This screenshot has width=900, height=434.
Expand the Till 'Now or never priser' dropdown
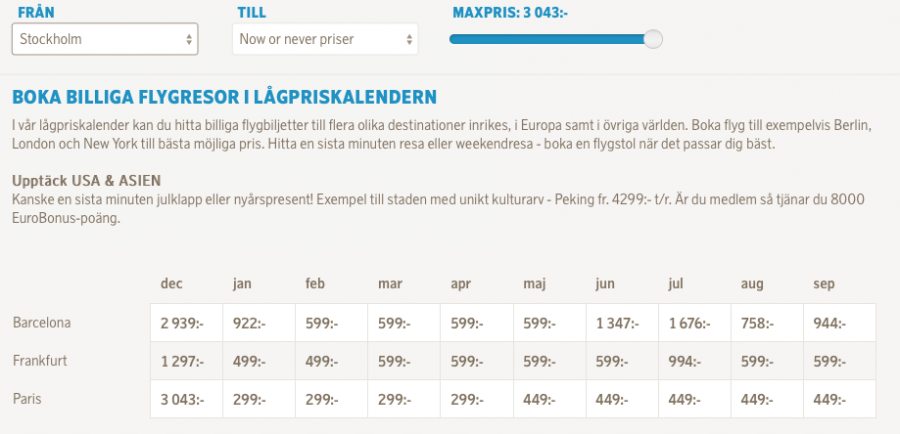(x=325, y=39)
